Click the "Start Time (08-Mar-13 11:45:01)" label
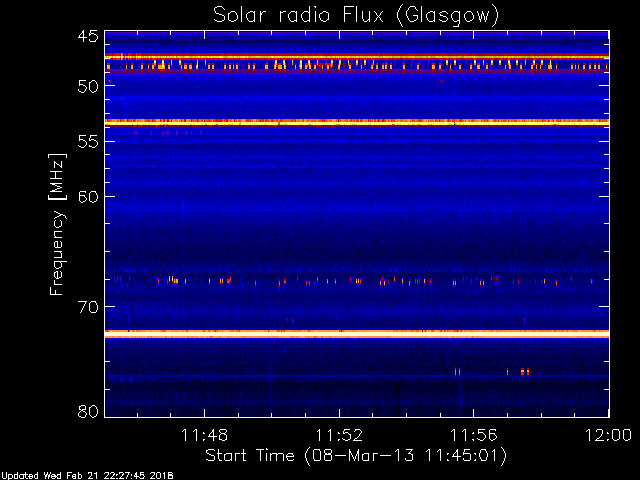Viewport: 640px width, 480px height. tap(356, 456)
